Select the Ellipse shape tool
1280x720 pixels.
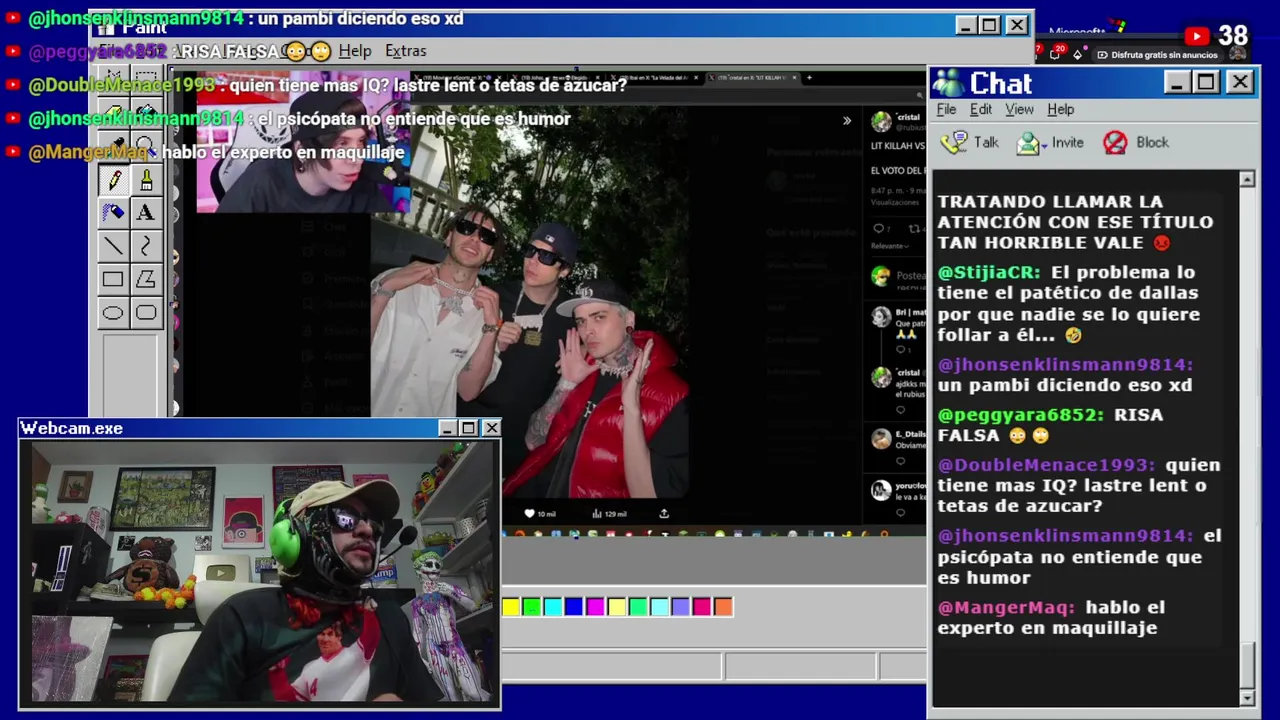[113, 314]
